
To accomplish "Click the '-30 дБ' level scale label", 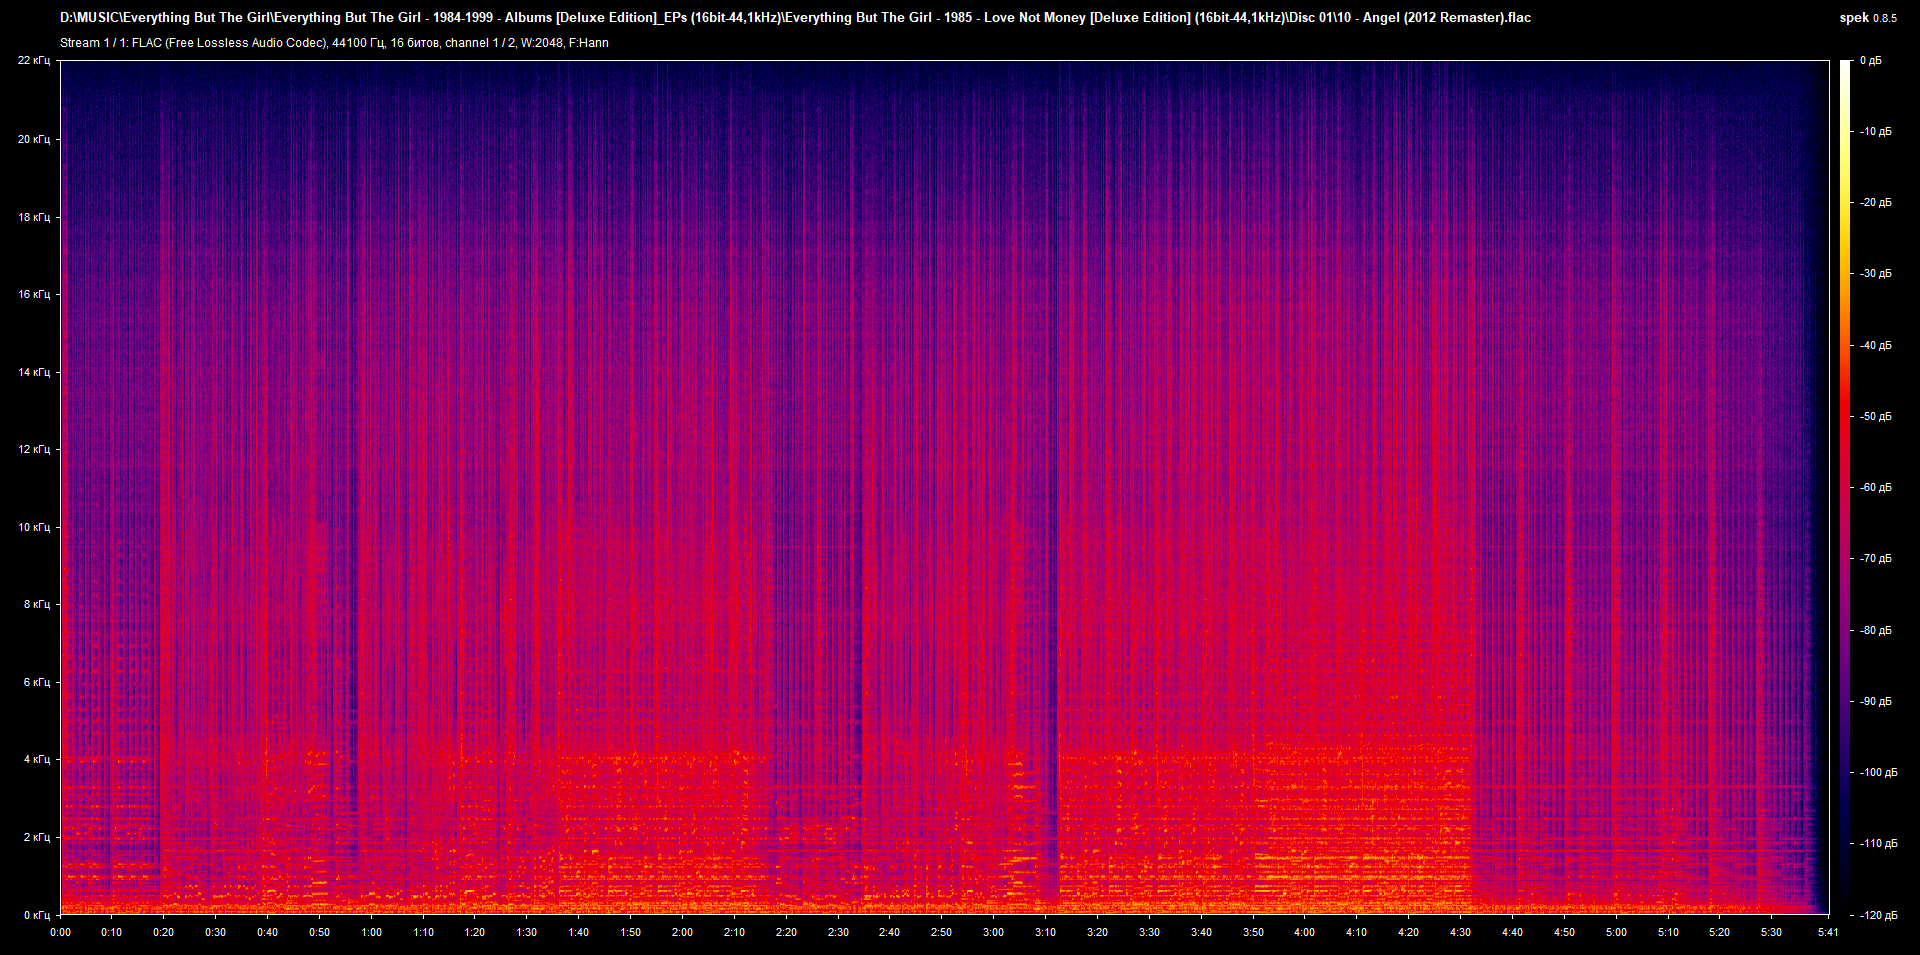I will 1875,273.
